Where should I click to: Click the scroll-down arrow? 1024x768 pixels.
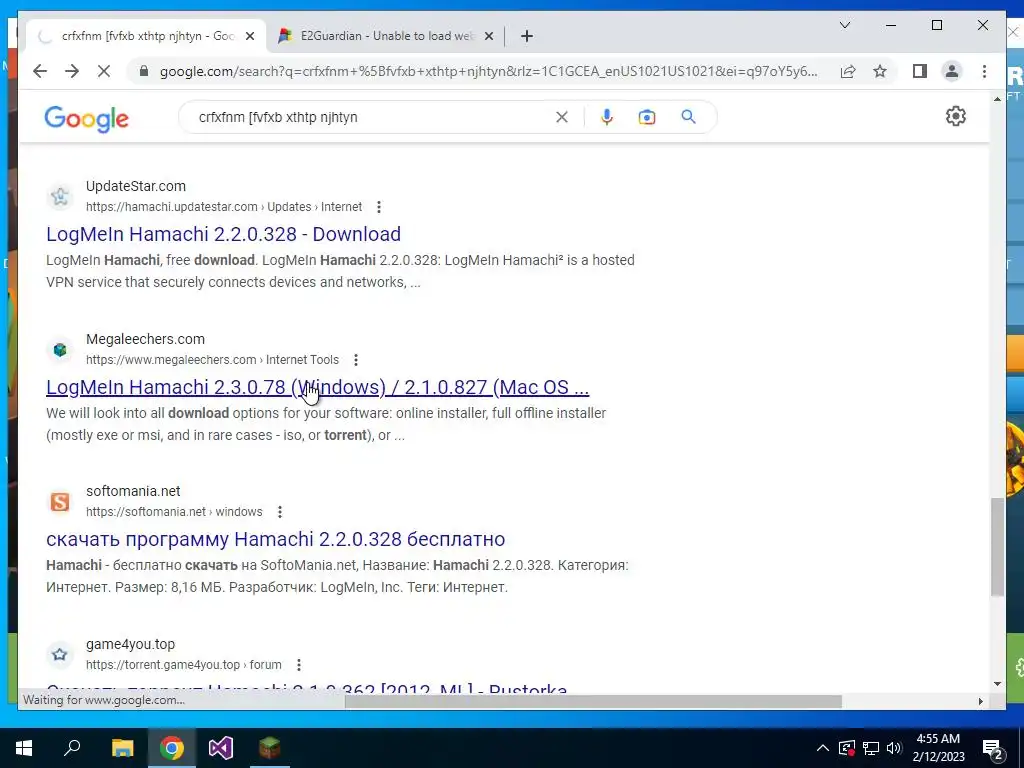[x=997, y=684]
